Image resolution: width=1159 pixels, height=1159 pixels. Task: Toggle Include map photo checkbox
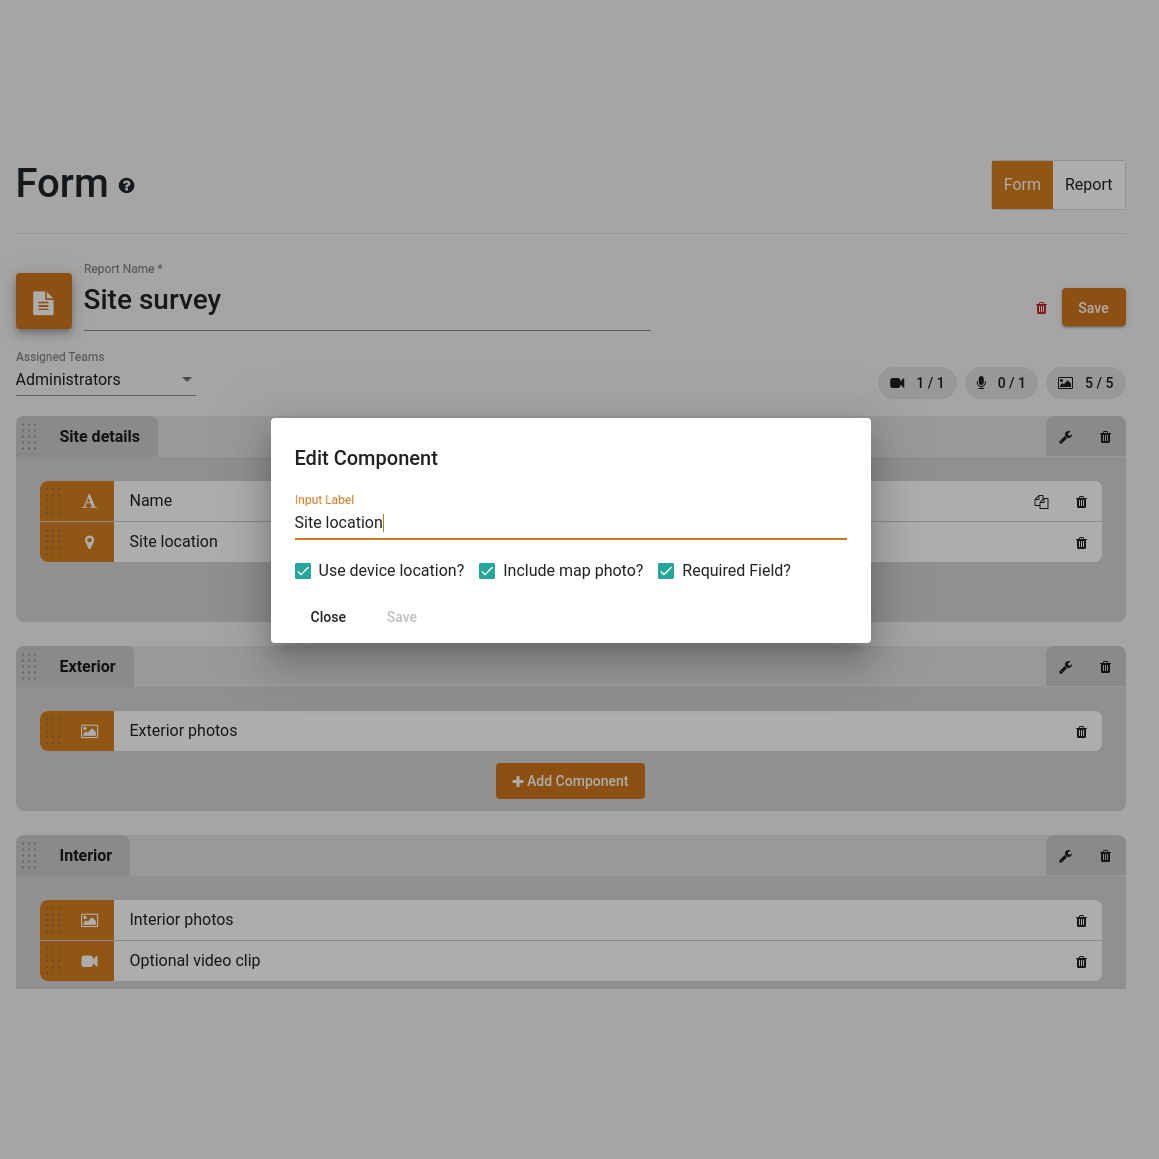(486, 571)
